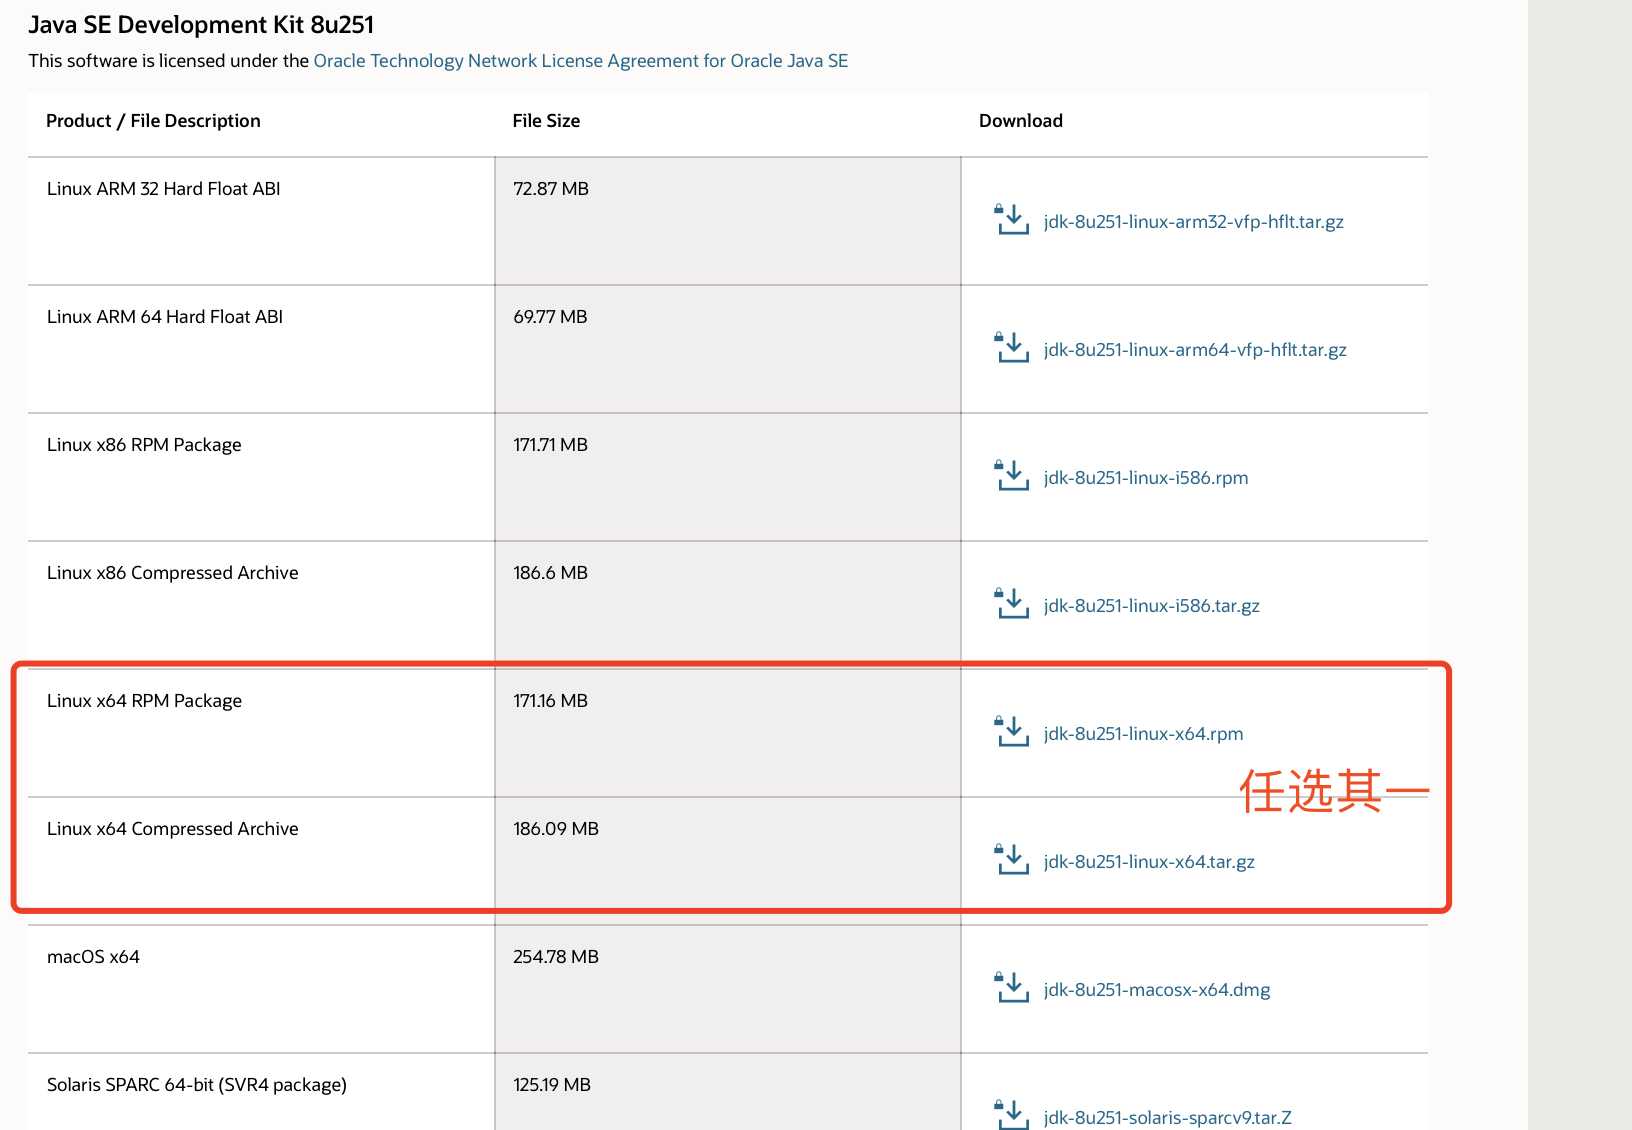Select the Product / File Description header
This screenshot has width=1632, height=1130.
pyautogui.click(x=153, y=121)
